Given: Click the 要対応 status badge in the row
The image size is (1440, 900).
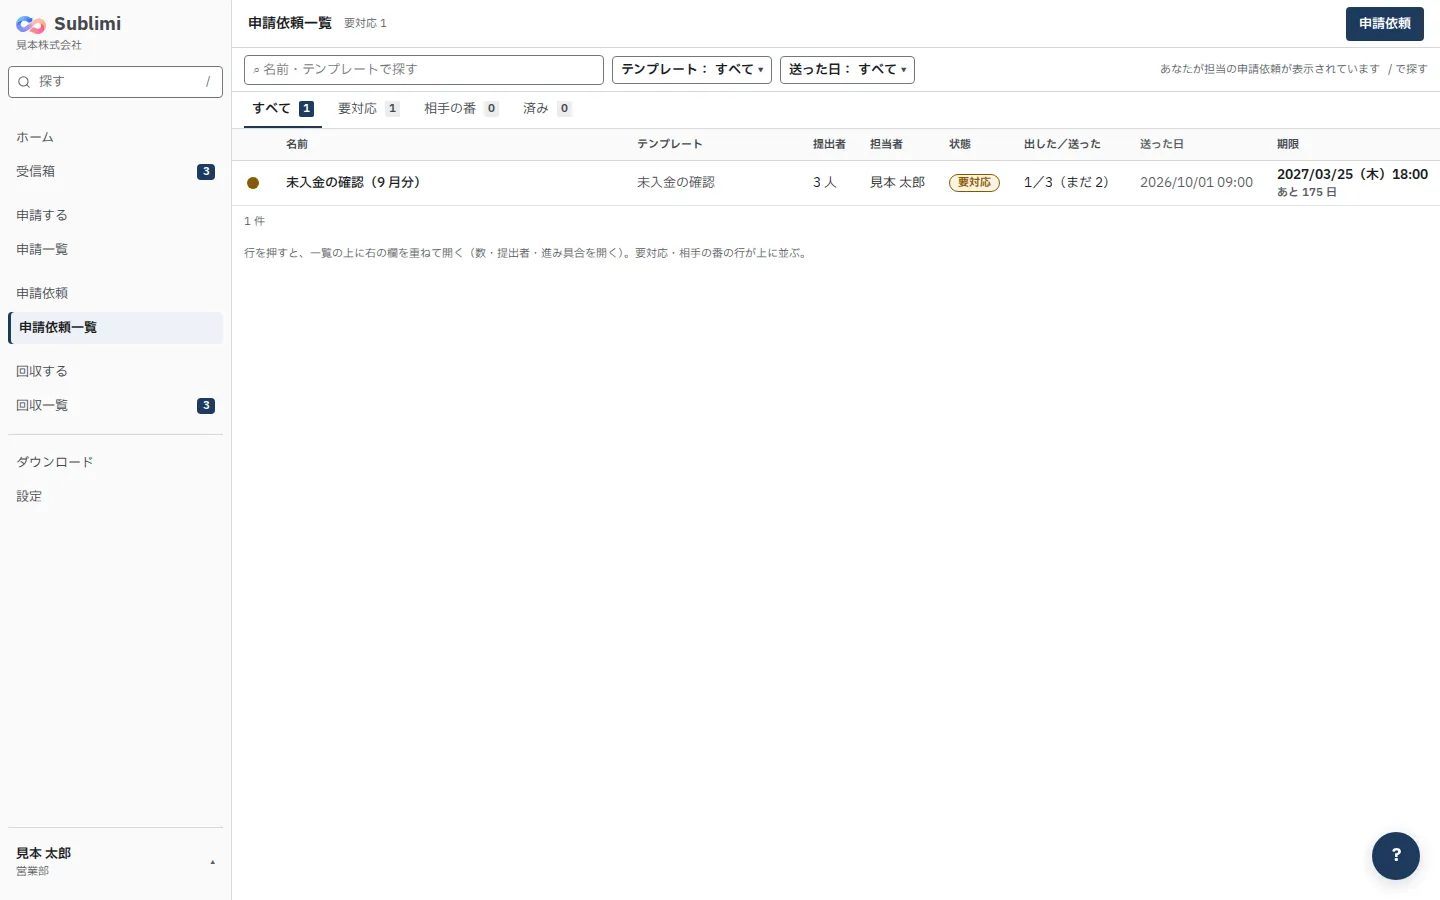Looking at the screenshot, I should tap(974, 183).
